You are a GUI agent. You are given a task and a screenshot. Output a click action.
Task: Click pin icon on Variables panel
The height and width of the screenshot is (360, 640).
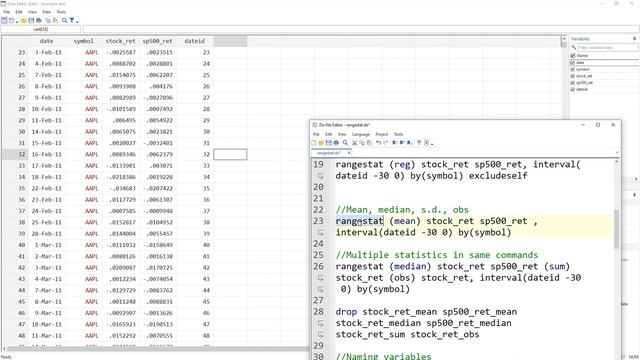[634, 38]
